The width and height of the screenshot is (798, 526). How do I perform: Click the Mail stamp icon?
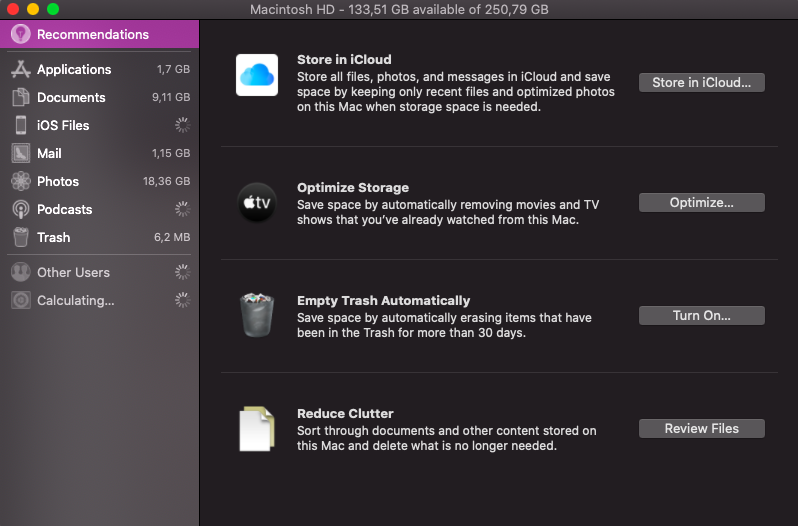coord(20,153)
